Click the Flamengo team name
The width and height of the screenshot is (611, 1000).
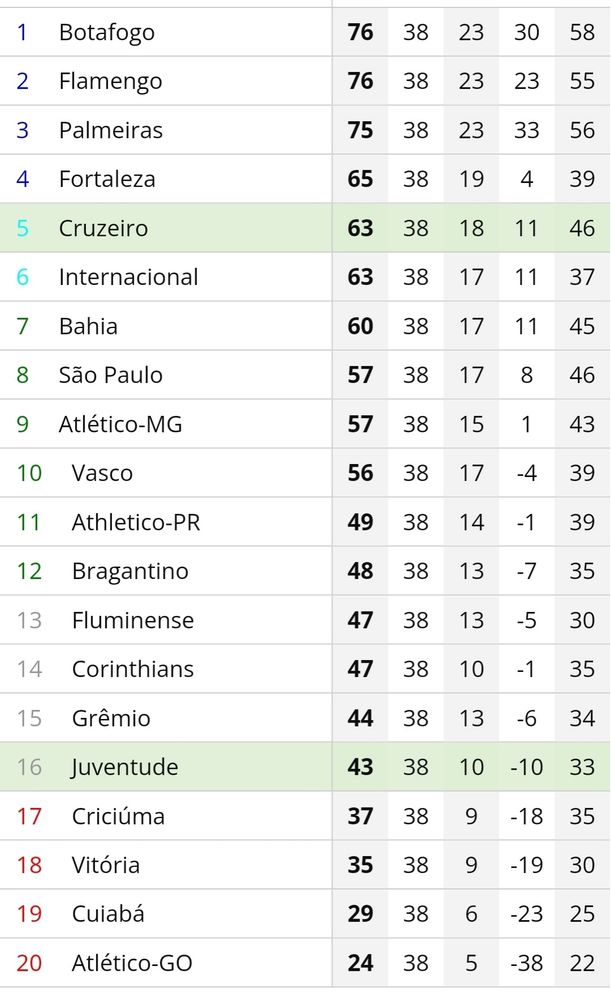(110, 81)
